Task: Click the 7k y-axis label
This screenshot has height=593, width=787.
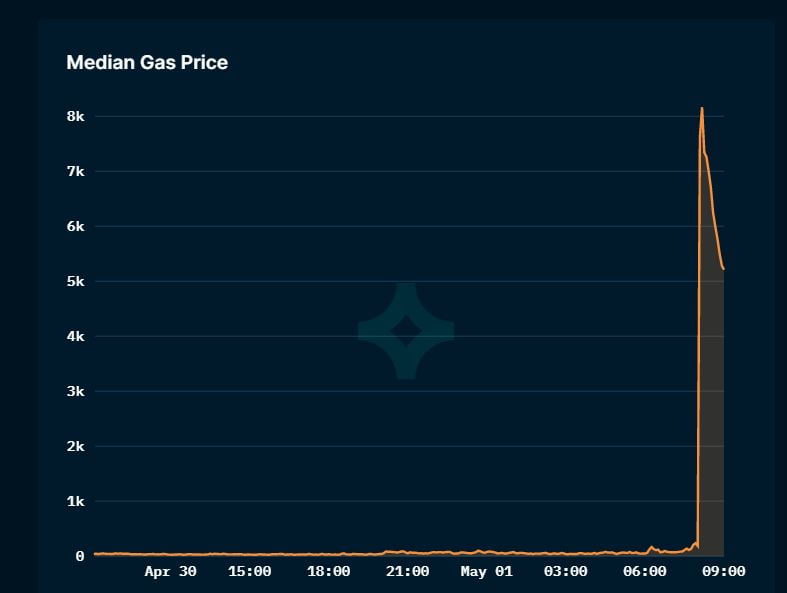Action: click(76, 172)
